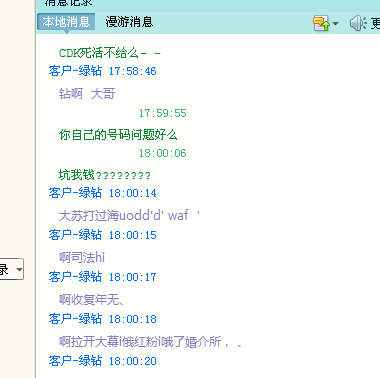Click the speaker sound icon
Screen dimensions: 380x378
358,23
